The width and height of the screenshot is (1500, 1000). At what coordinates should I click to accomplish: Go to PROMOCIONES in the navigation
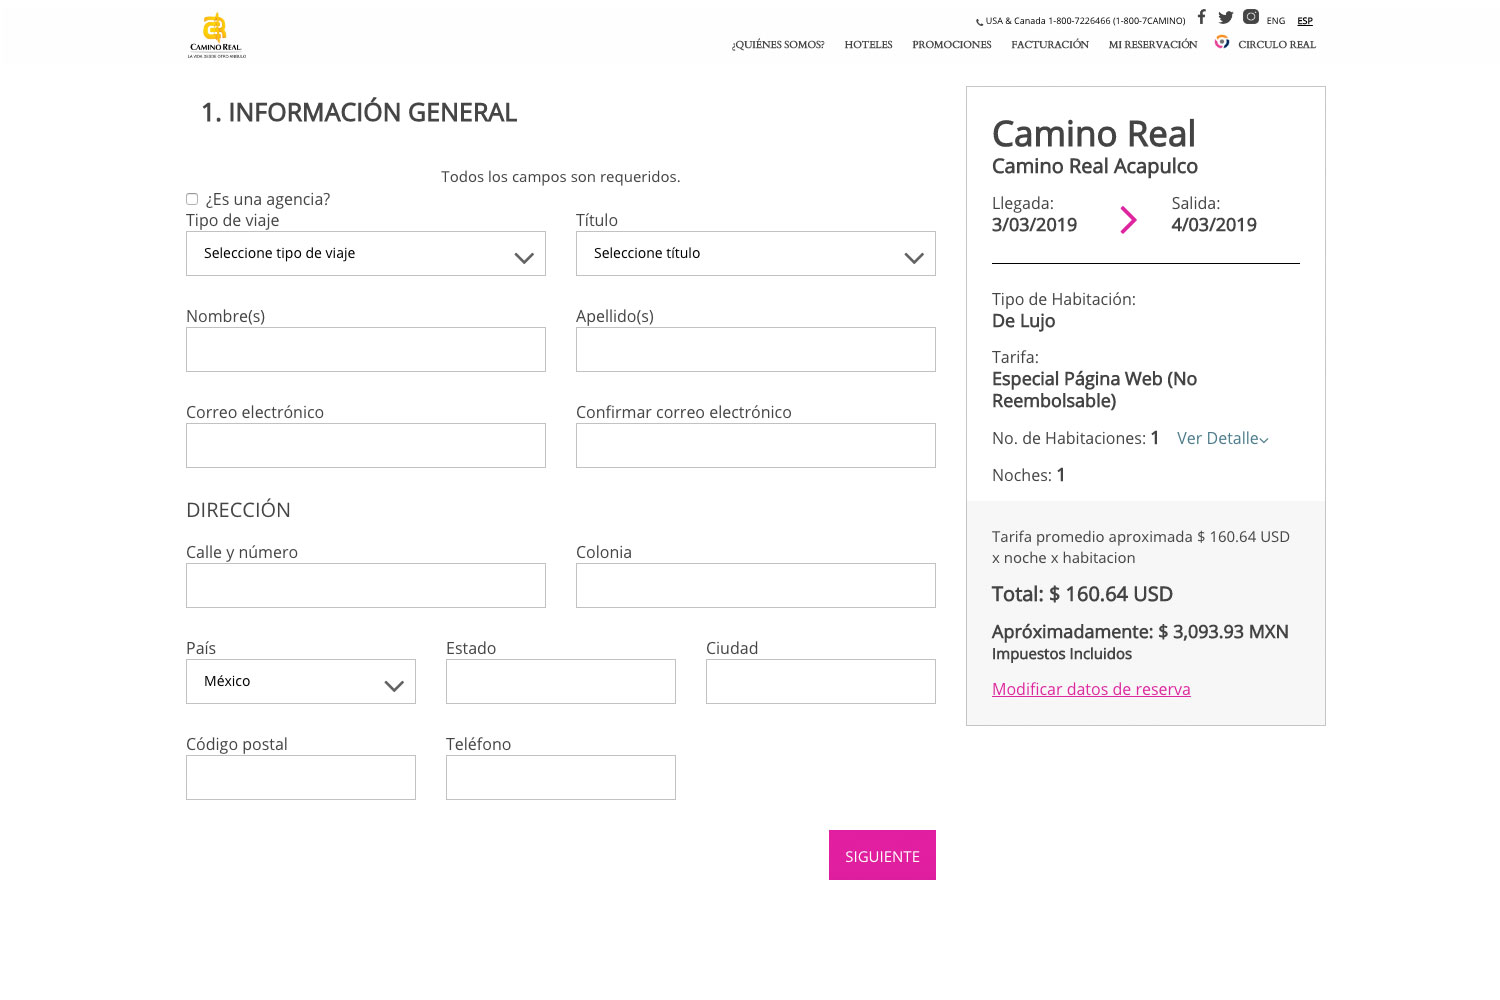click(951, 45)
